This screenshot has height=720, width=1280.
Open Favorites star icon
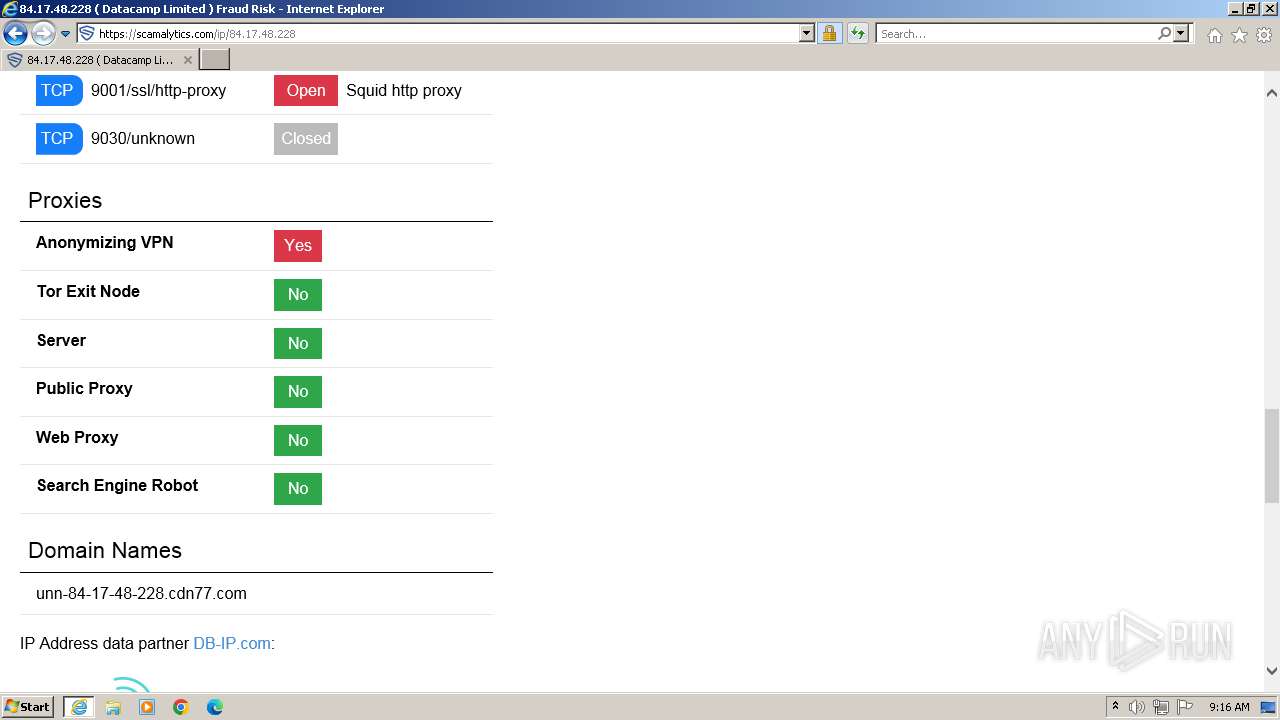[x=1239, y=35]
